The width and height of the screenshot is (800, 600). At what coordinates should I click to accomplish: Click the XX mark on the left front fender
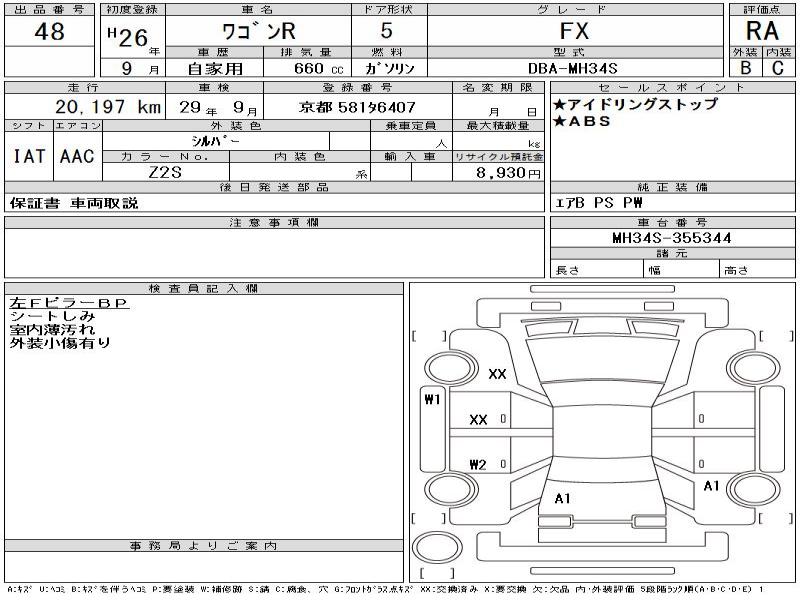coord(497,374)
